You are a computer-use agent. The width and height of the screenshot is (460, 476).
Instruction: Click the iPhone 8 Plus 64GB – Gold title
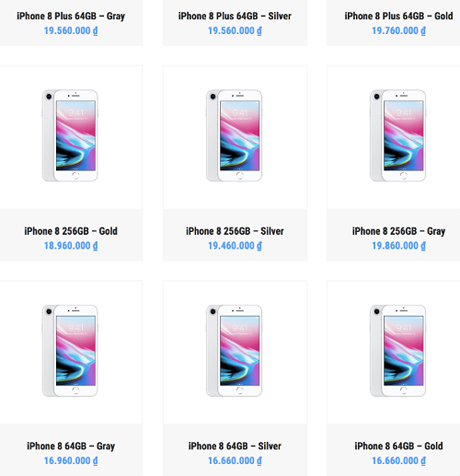click(399, 16)
